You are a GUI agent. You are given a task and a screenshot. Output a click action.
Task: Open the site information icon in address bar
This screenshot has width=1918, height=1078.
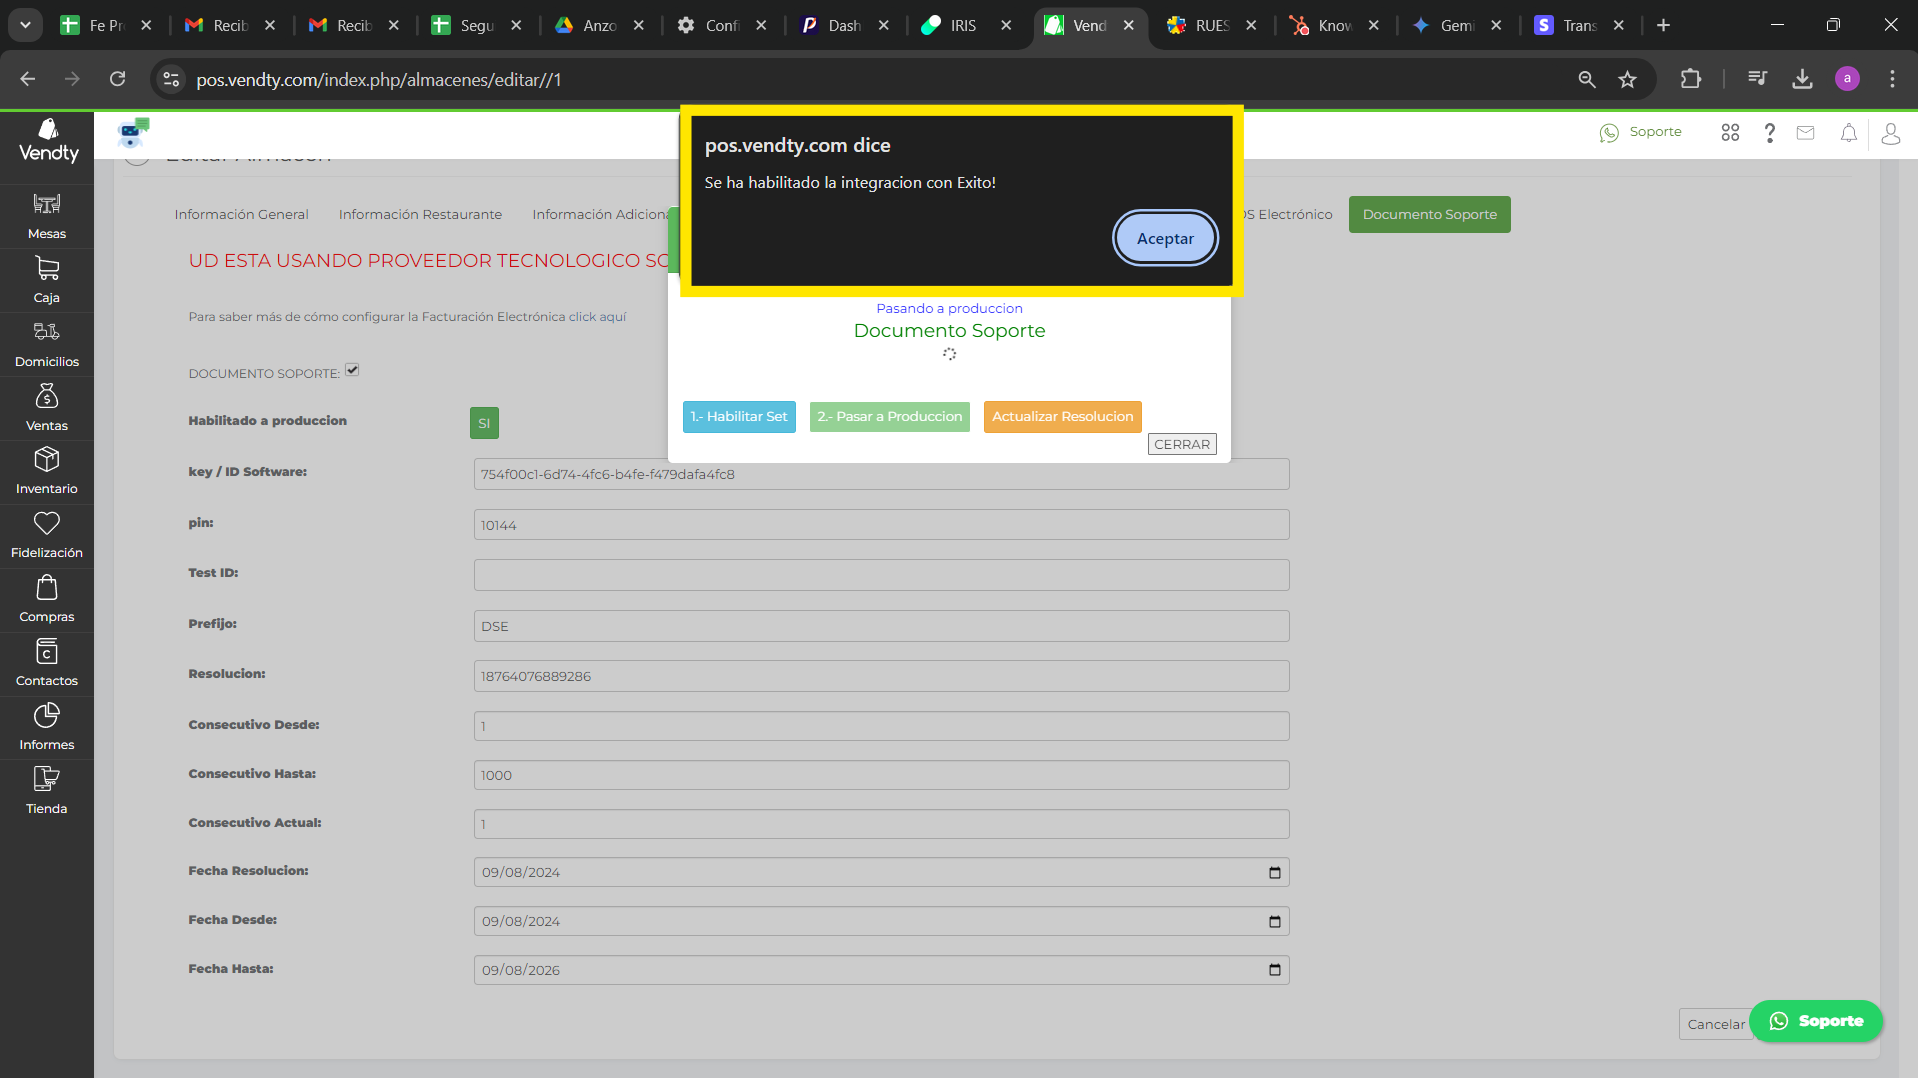coord(171,79)
